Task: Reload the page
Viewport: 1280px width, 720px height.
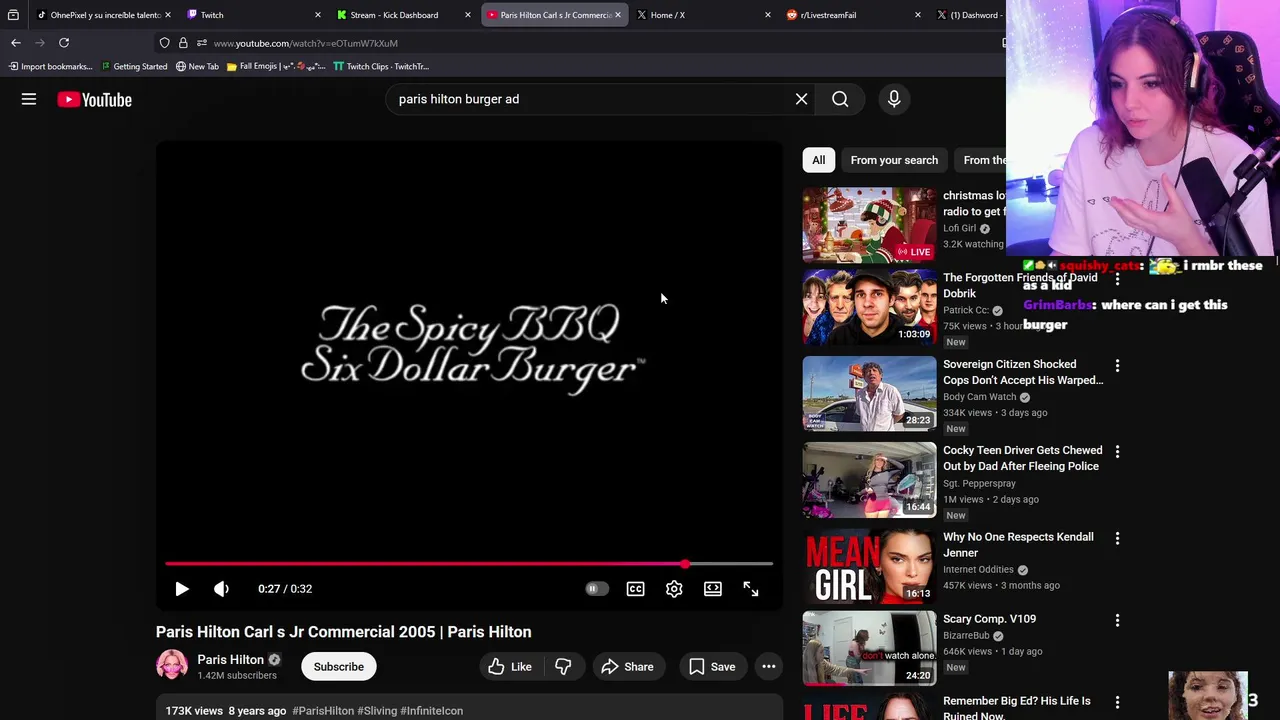Action: (64, 43)
